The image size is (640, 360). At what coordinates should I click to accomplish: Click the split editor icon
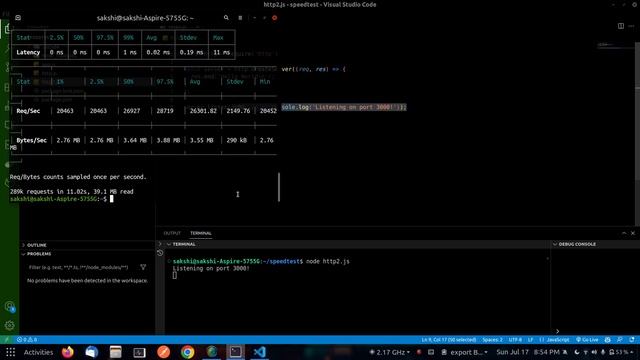[x=621, y=26]
